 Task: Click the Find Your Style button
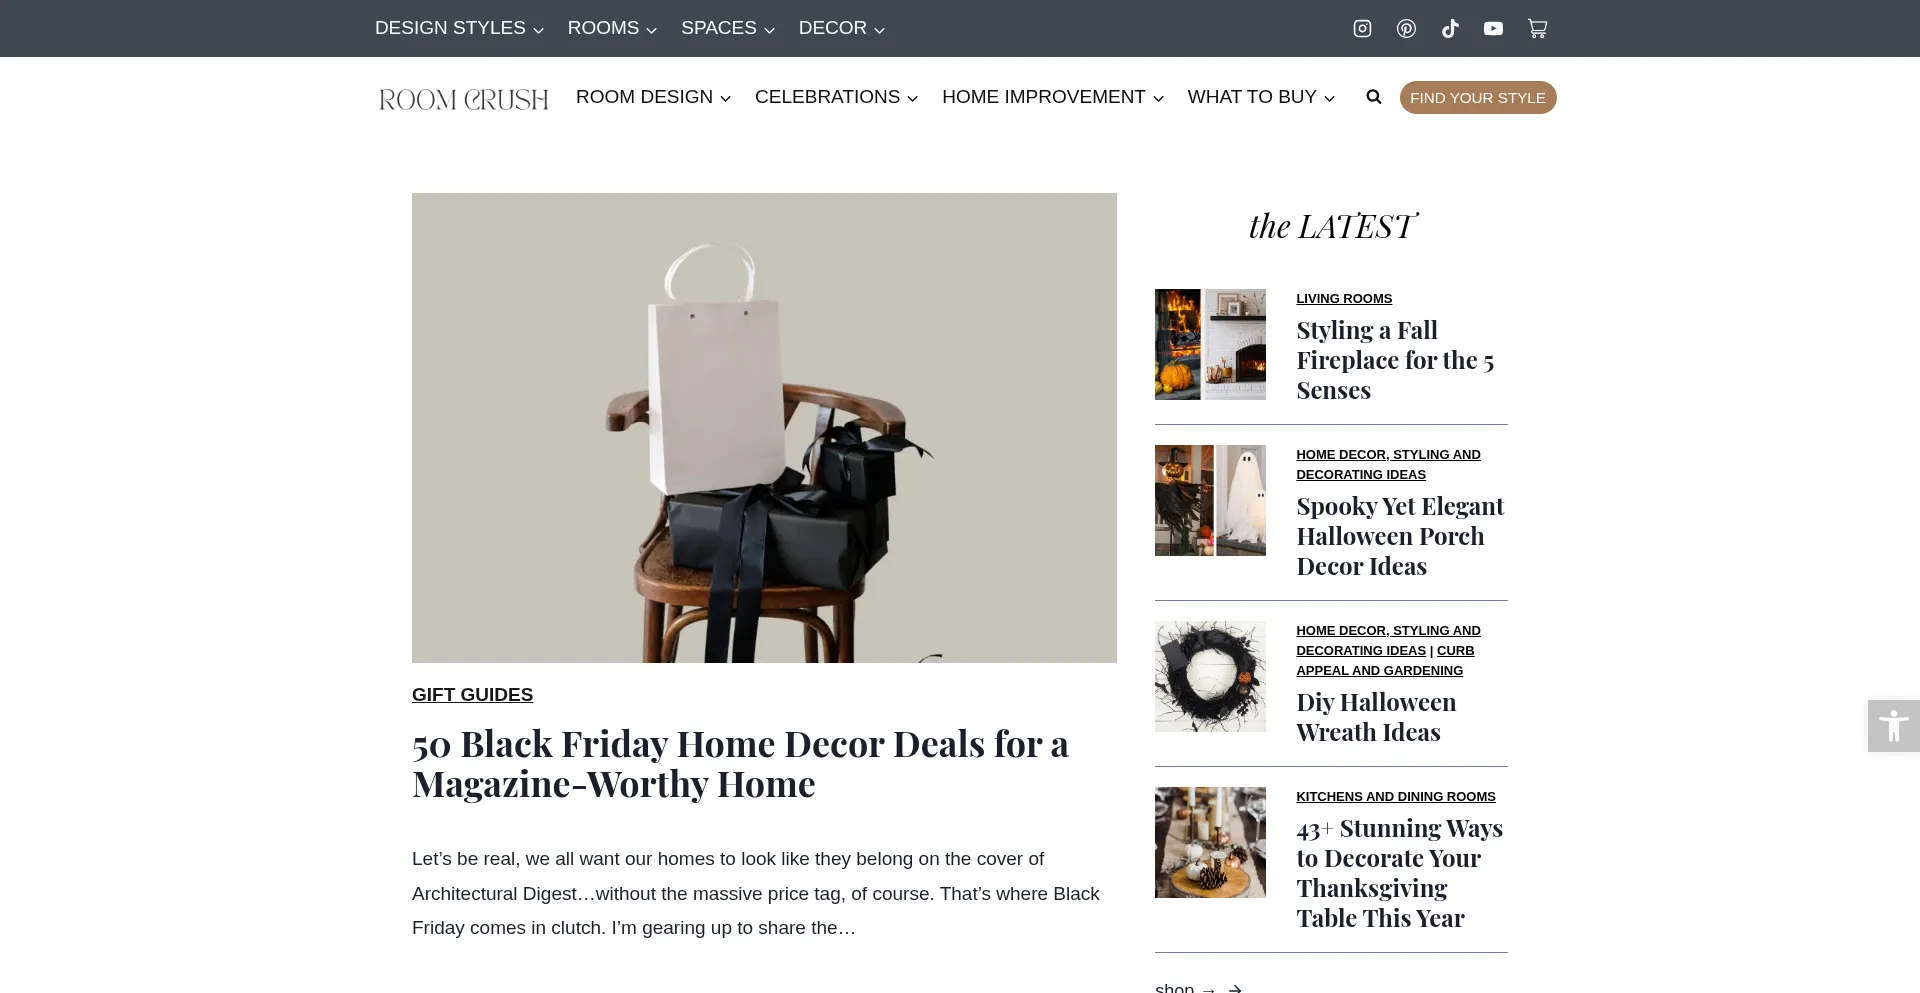(1477, 97)
